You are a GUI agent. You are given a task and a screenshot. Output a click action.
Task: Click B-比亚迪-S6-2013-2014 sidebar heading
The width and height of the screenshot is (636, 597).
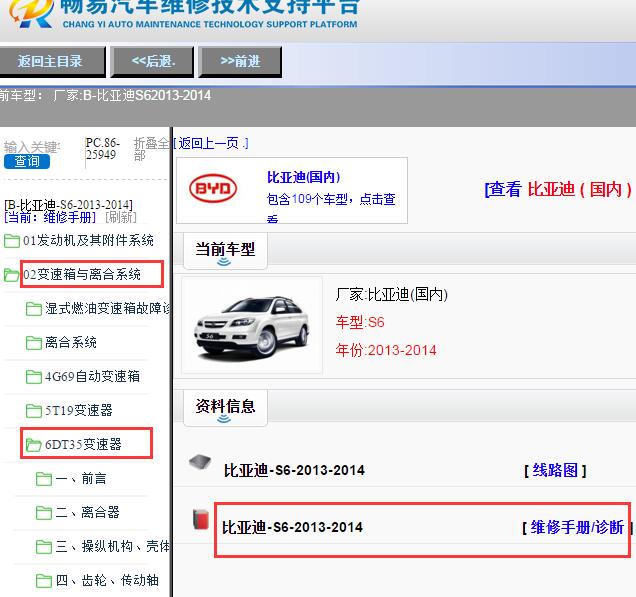pyautogui.click(x=68, y=204)
